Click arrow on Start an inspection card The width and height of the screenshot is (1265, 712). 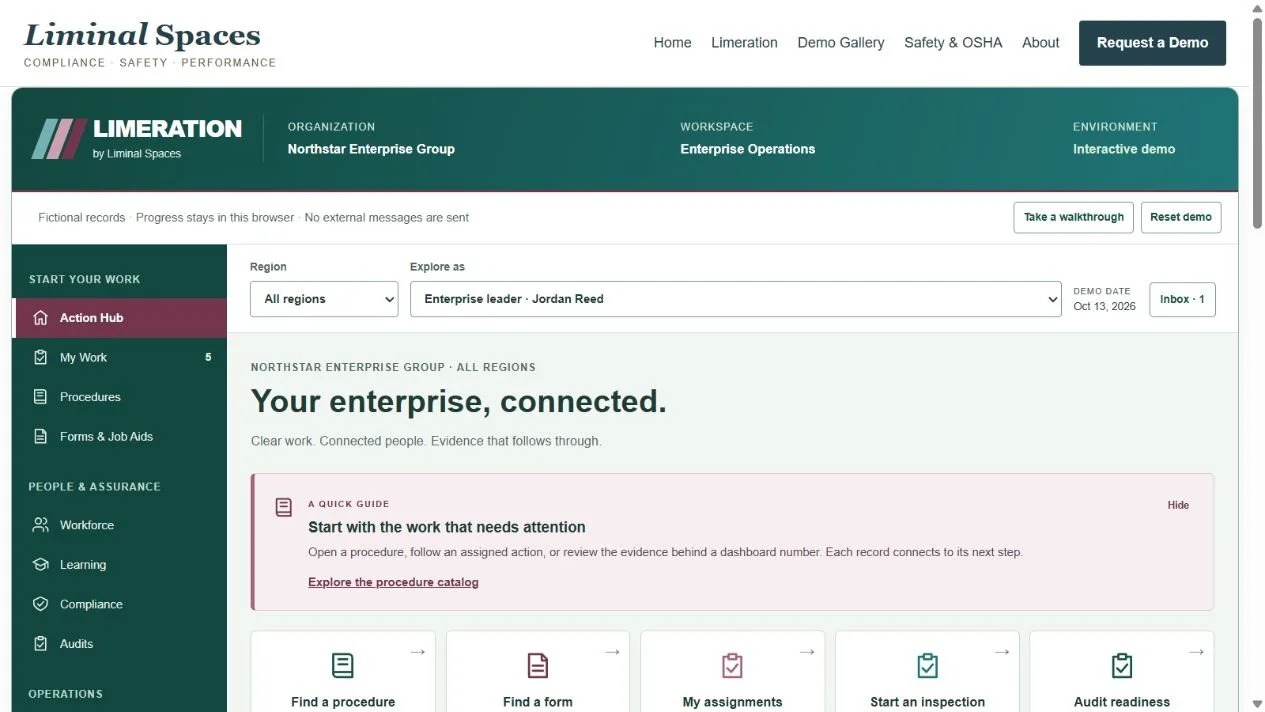1001,652
